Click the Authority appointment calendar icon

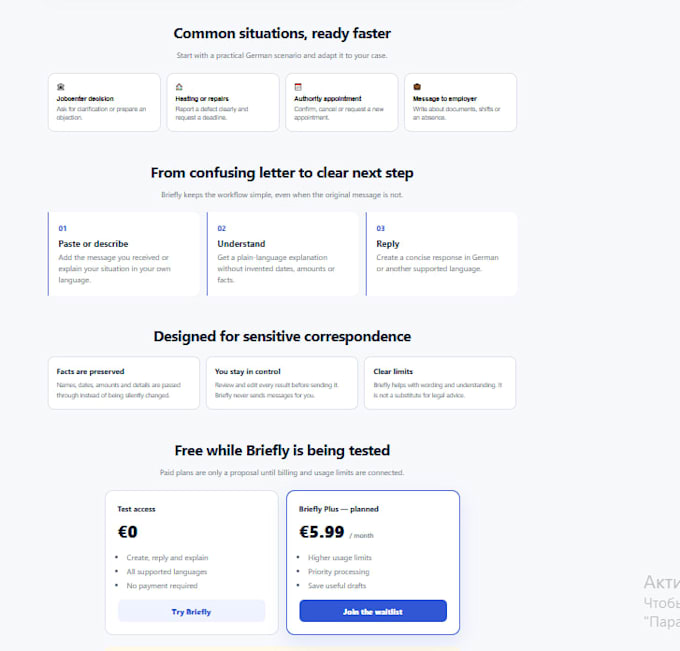point(298,87)
